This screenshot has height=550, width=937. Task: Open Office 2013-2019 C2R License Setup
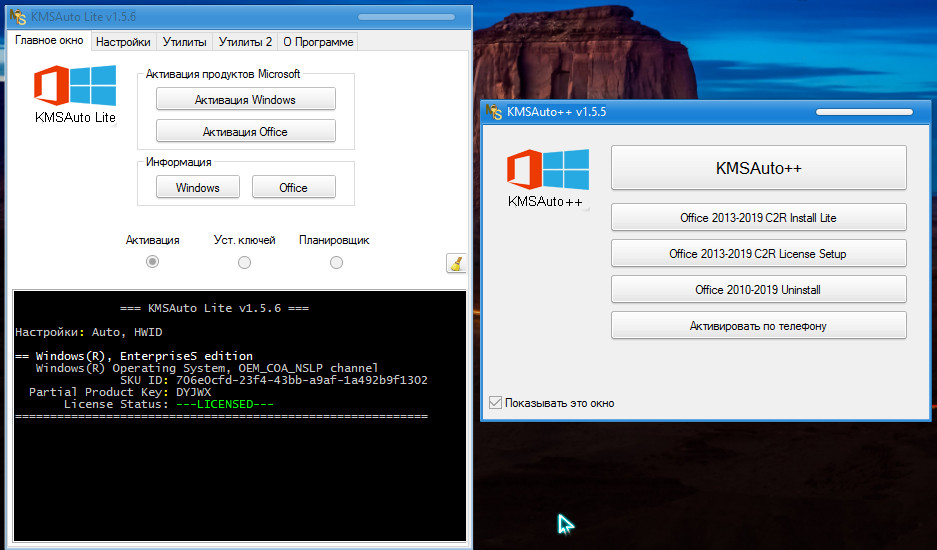pyautogui.click(x=758, y=253)
